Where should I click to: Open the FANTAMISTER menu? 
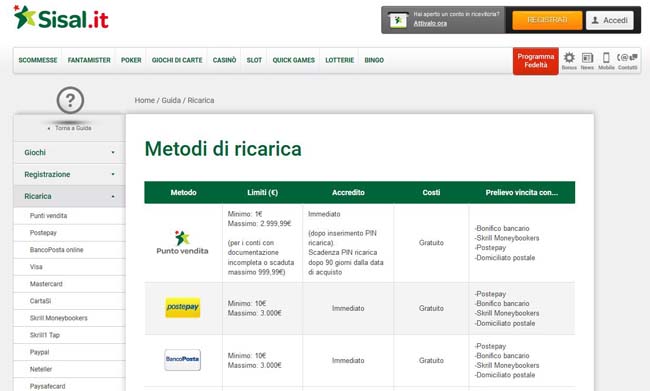click(89, 60)
